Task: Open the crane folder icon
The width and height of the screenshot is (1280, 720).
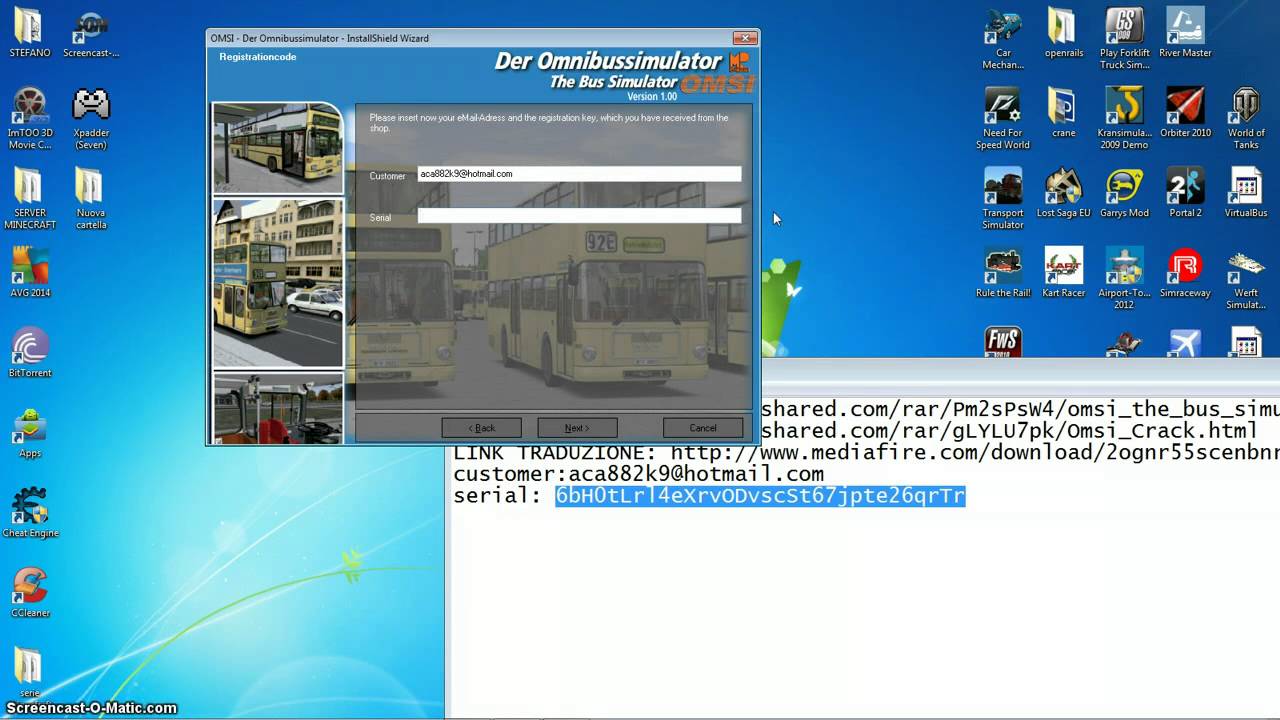Action: point(1064,113)
